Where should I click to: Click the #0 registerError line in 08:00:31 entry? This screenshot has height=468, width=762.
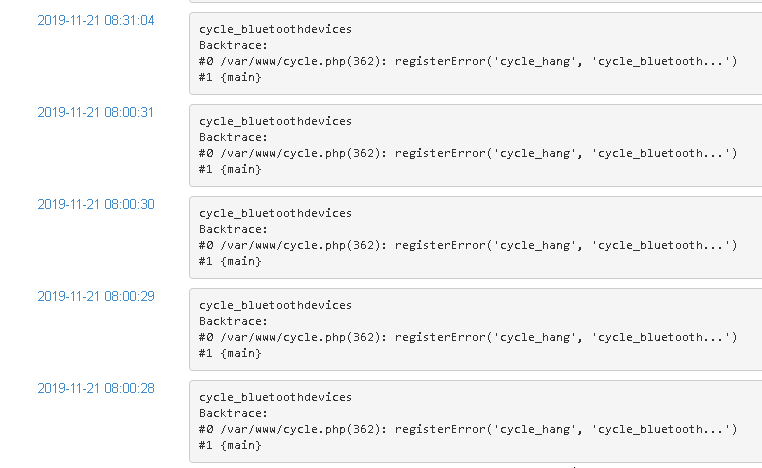tap(467, 154)
